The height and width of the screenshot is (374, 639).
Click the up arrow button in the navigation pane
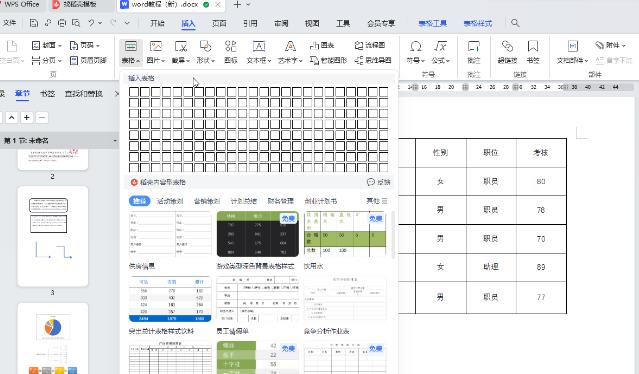pyautogui.click(x=11, y=118)
